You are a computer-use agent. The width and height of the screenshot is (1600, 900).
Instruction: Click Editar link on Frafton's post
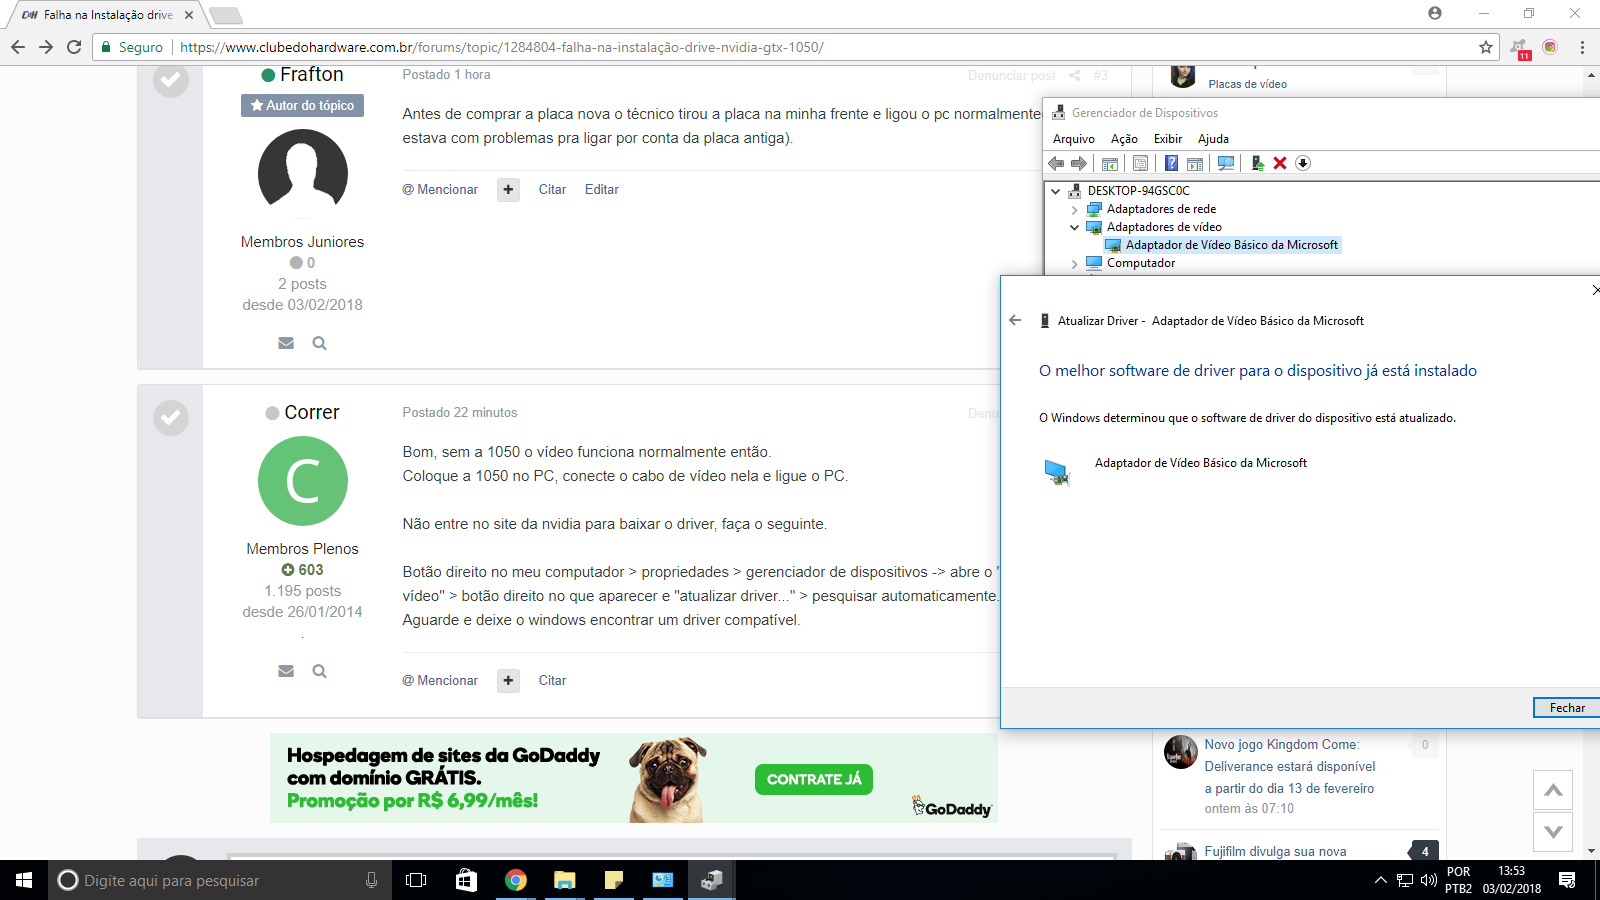coord(601,189)
